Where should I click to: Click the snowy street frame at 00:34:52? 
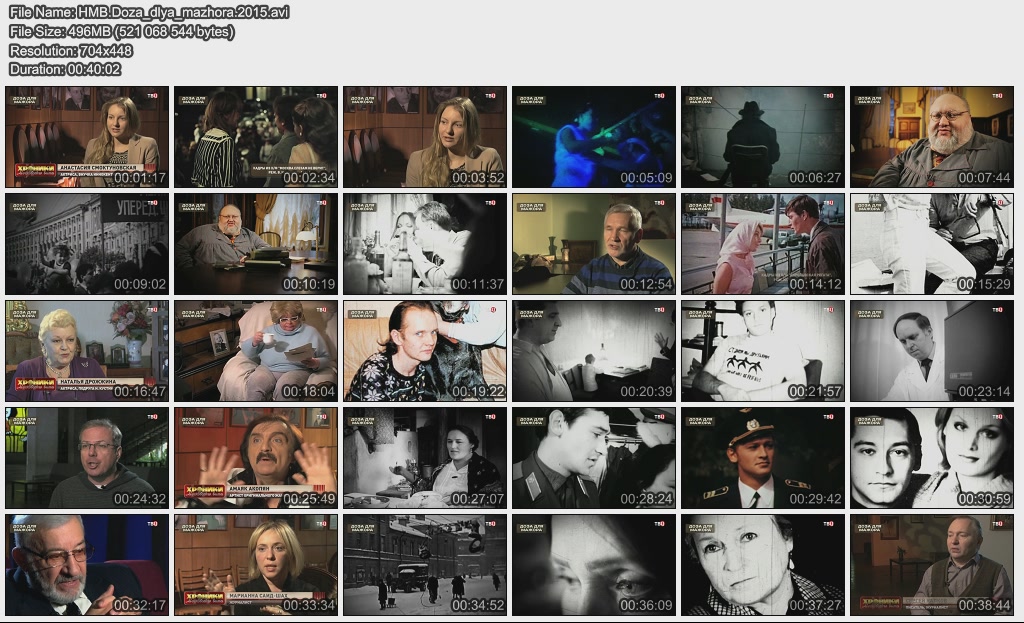pos(424,565)
